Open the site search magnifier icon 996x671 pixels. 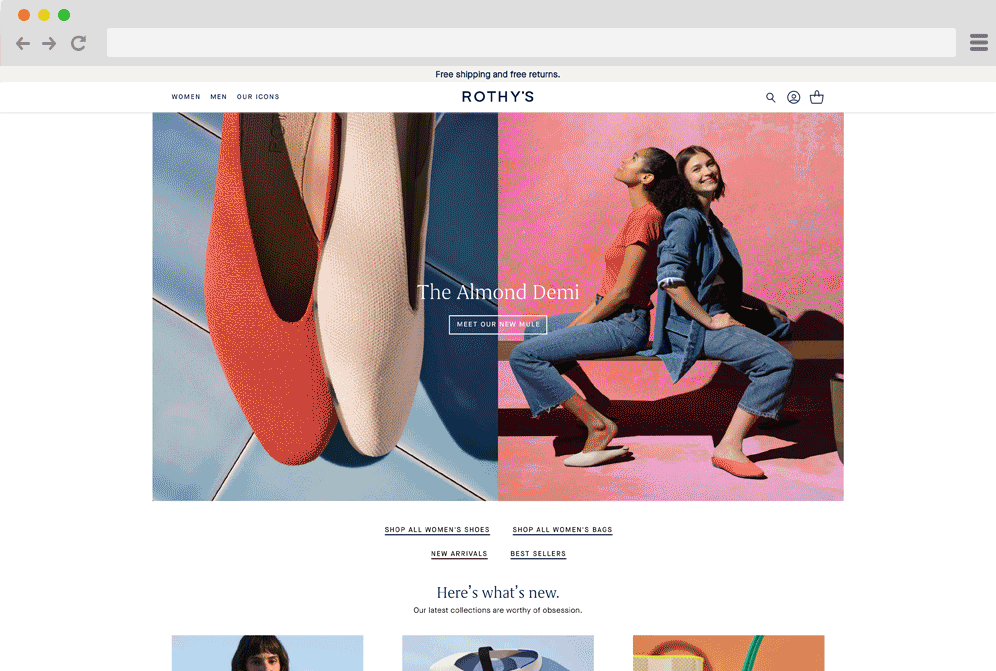point(770,98)
